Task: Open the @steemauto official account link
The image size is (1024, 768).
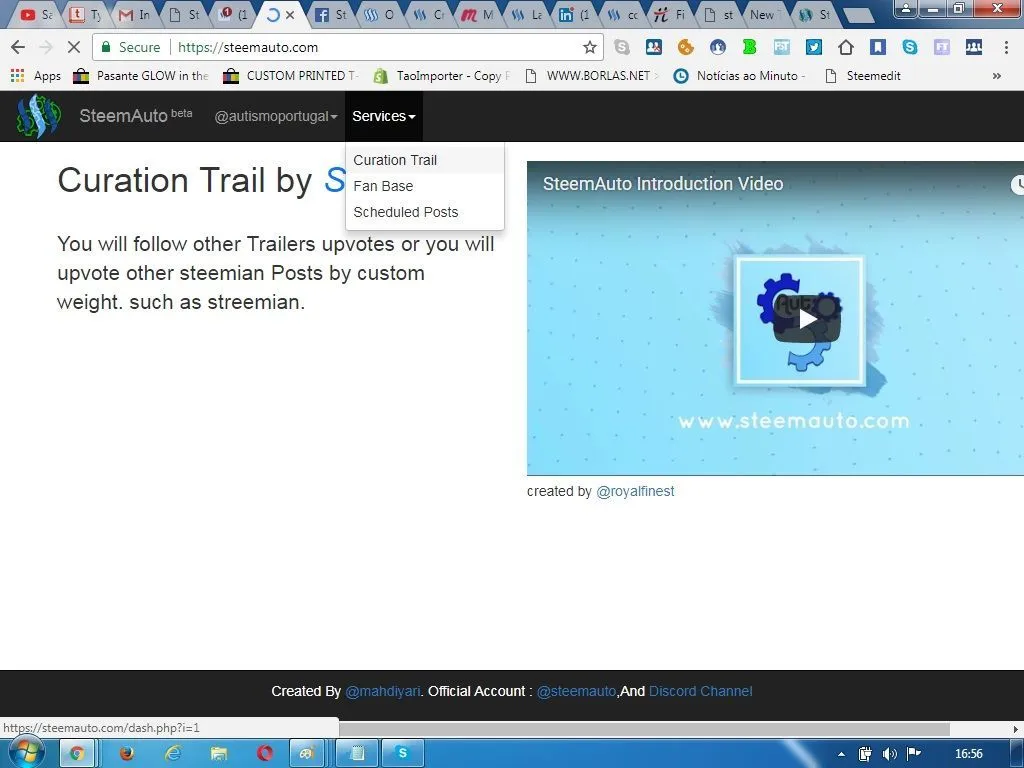Action: click(x=576, y=691)
